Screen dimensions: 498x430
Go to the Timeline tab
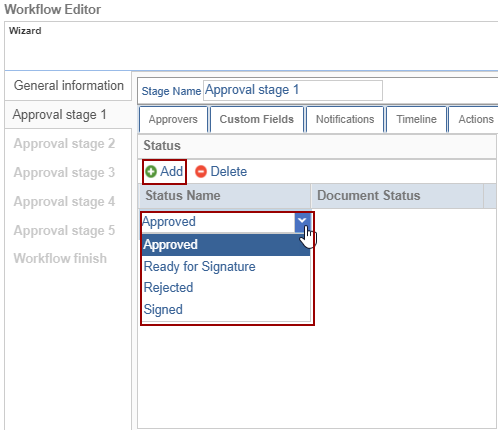(x=416, y=119)
